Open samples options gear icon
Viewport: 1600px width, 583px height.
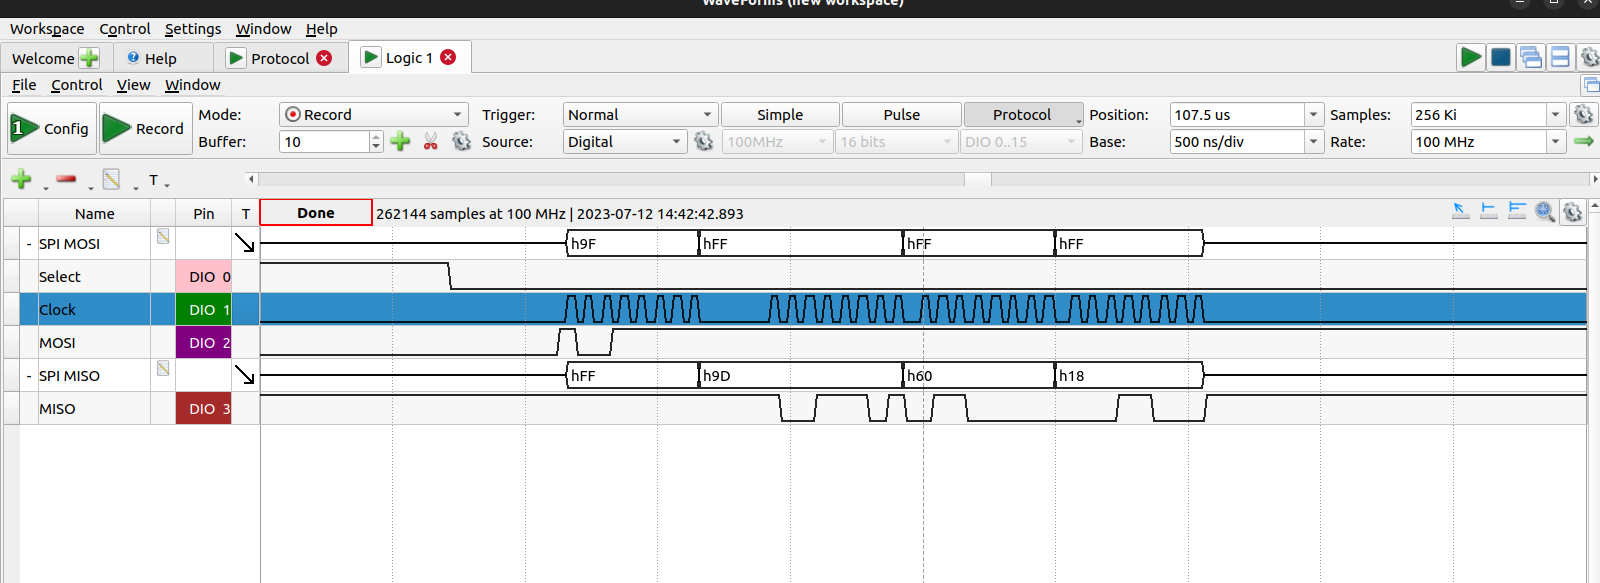coord(1583,114)
